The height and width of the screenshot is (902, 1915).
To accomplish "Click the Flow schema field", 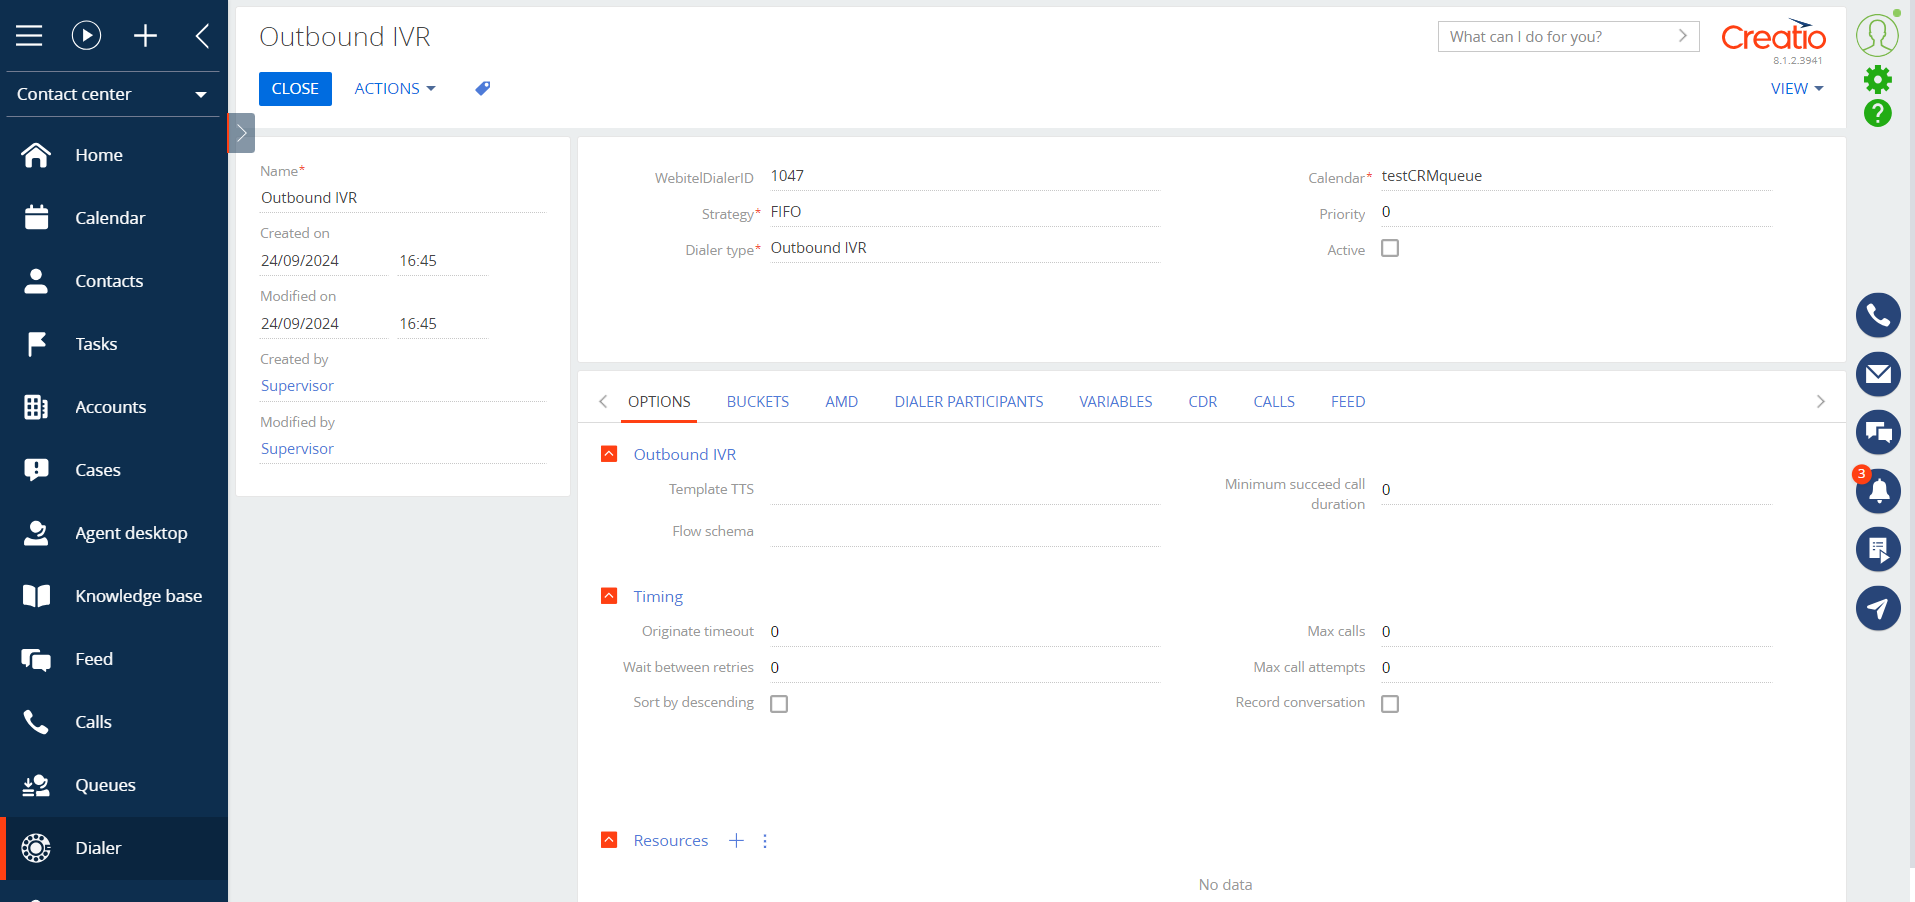I will (x=965, y=532).
